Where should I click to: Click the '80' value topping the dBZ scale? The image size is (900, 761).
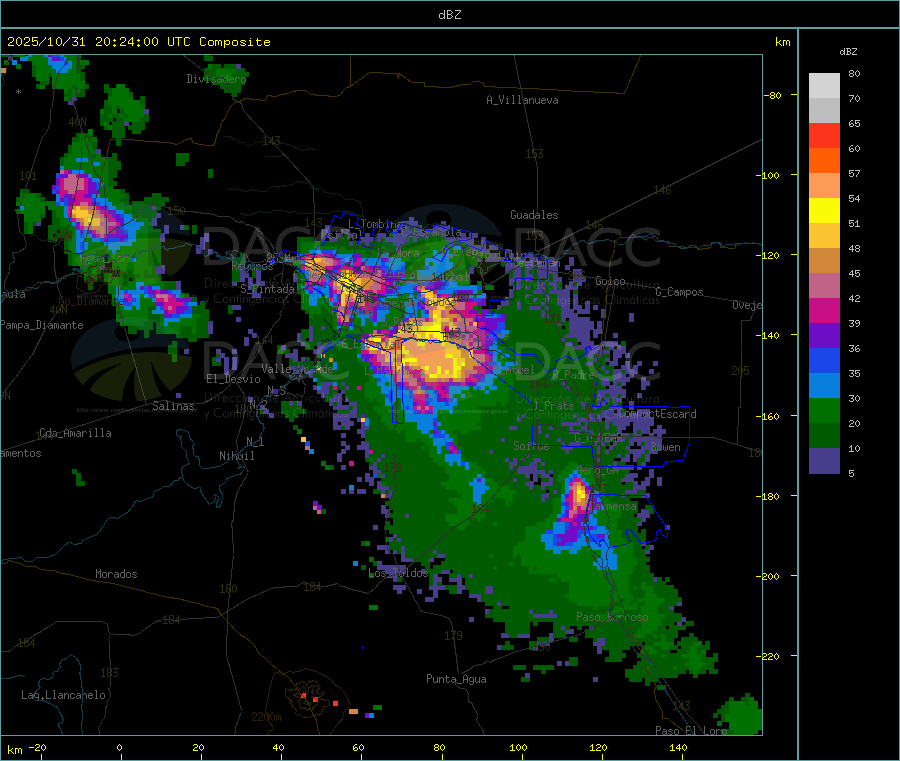[x=854, y=73]
